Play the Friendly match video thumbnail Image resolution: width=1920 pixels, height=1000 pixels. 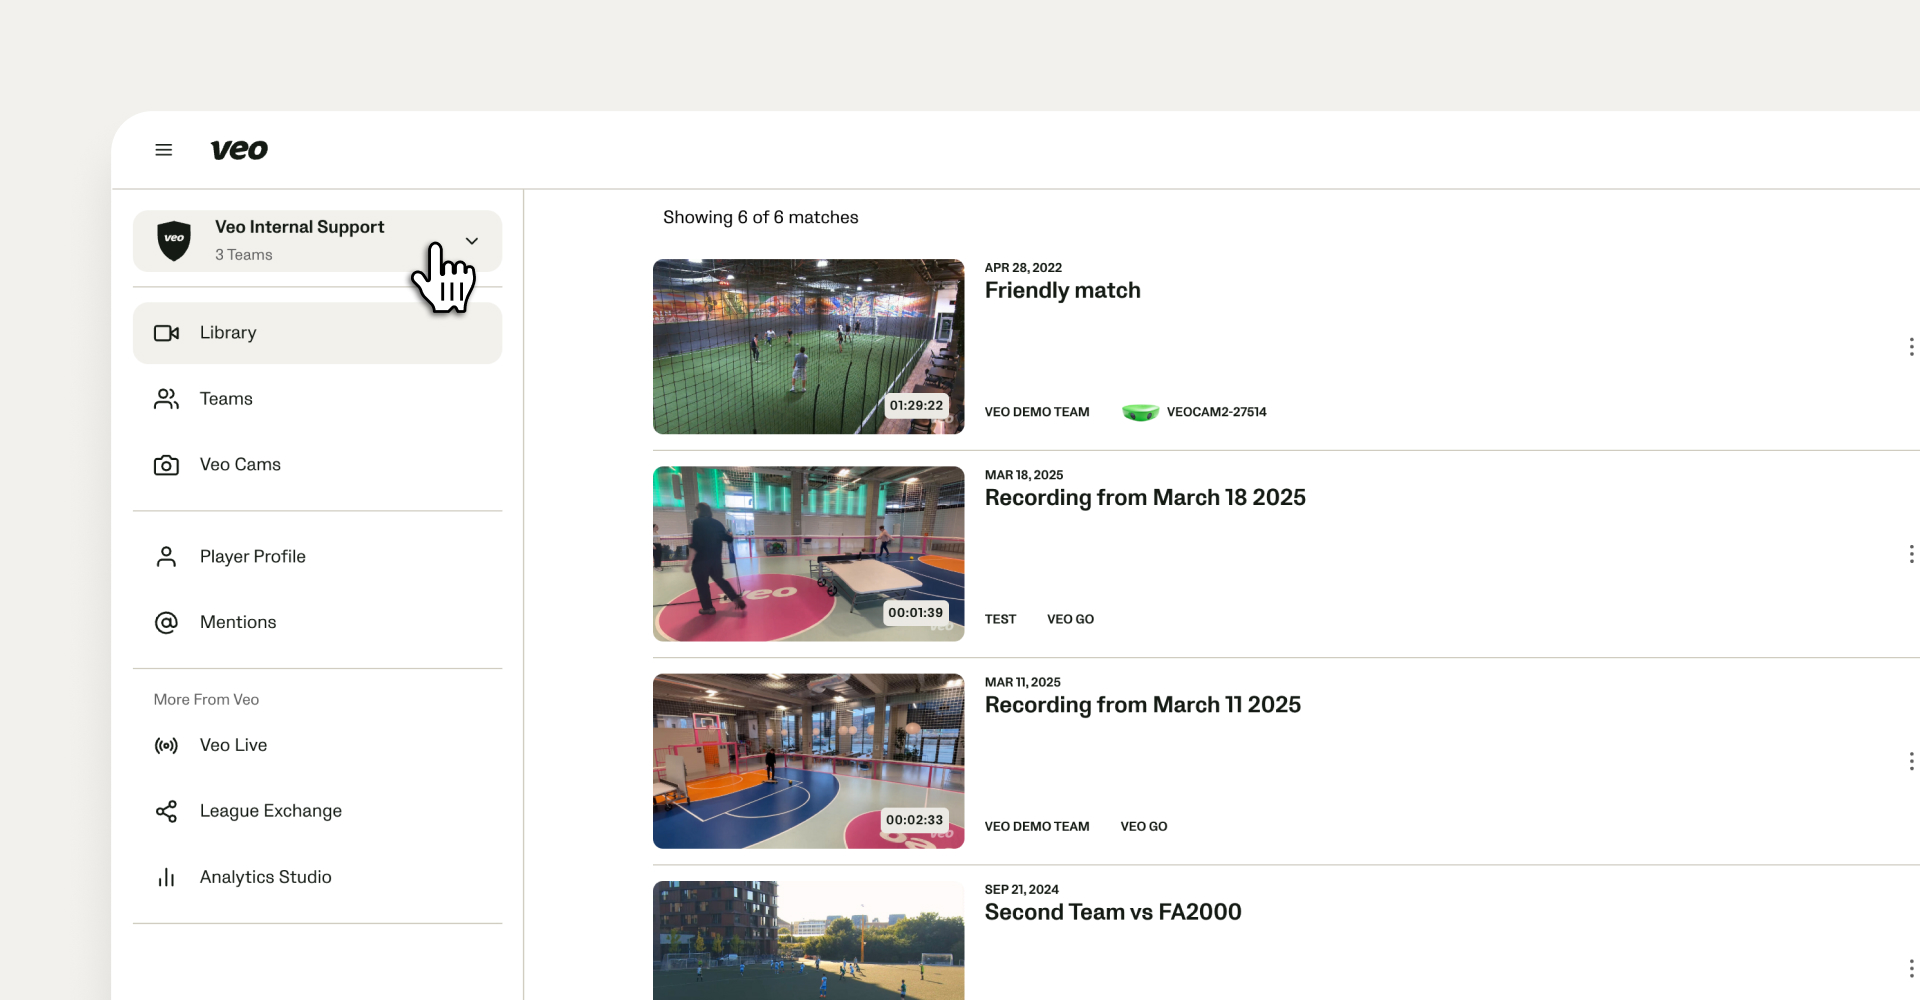(808, 347)
